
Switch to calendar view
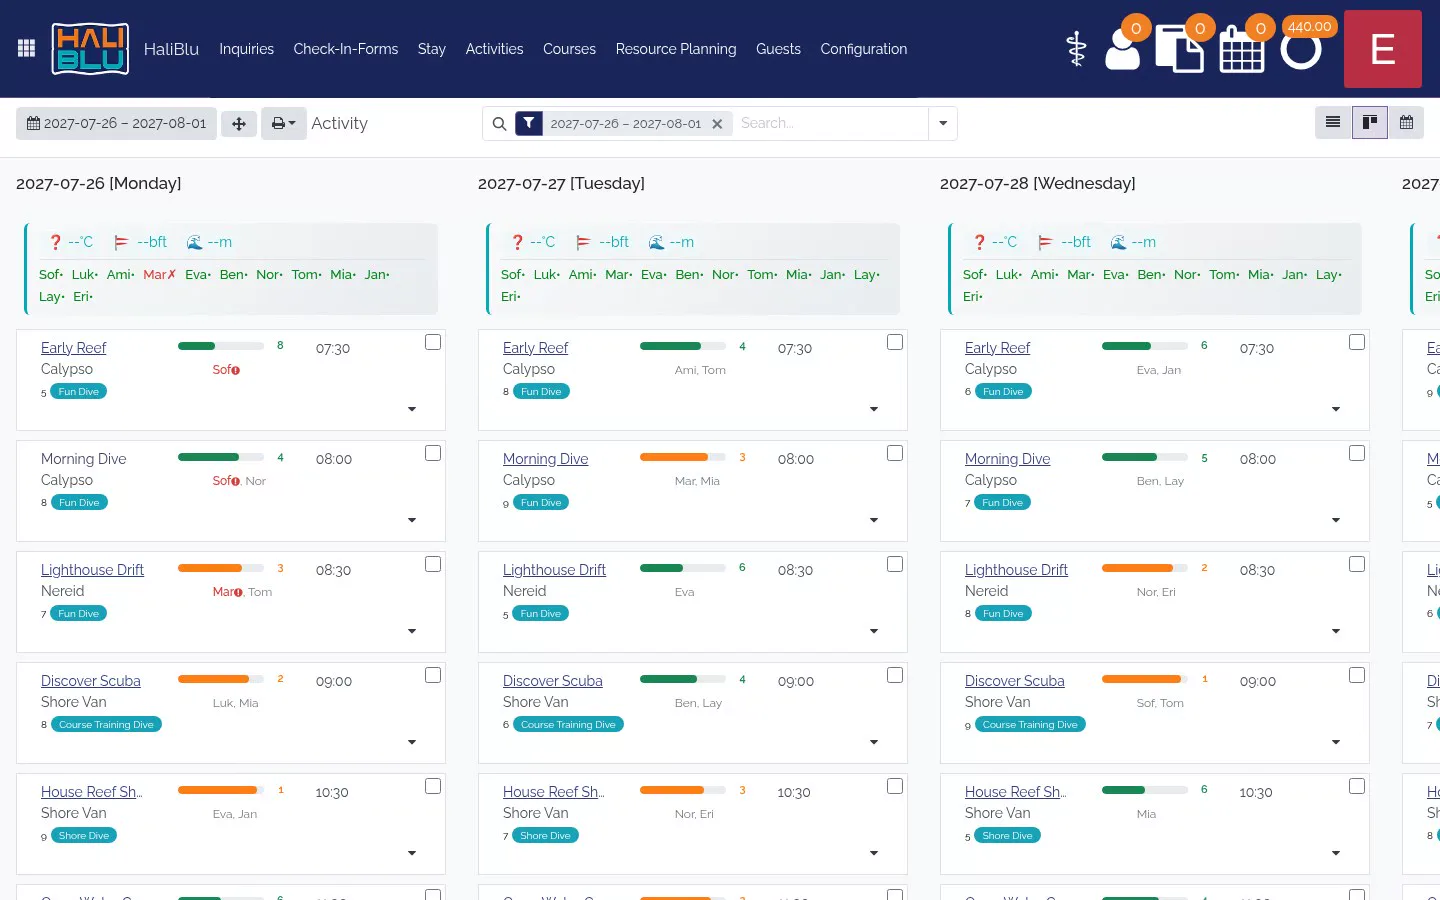[x=1406, y=122]
